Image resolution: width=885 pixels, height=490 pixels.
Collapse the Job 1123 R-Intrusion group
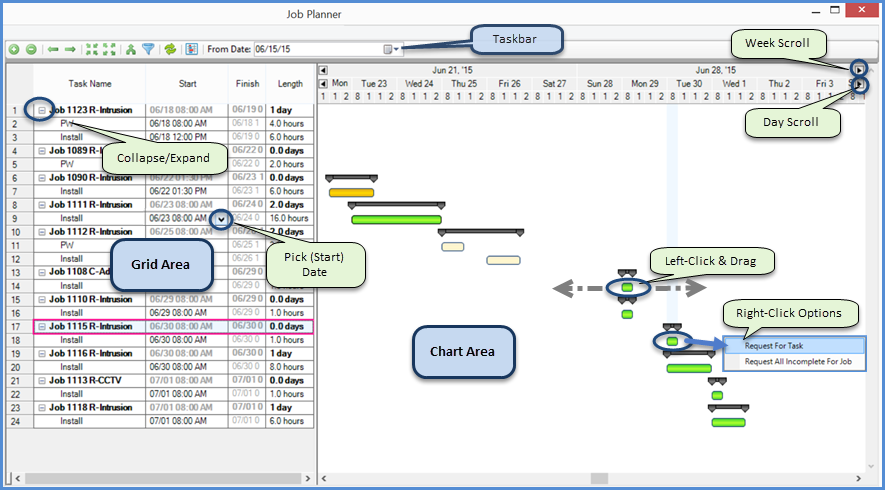point(41,111)
